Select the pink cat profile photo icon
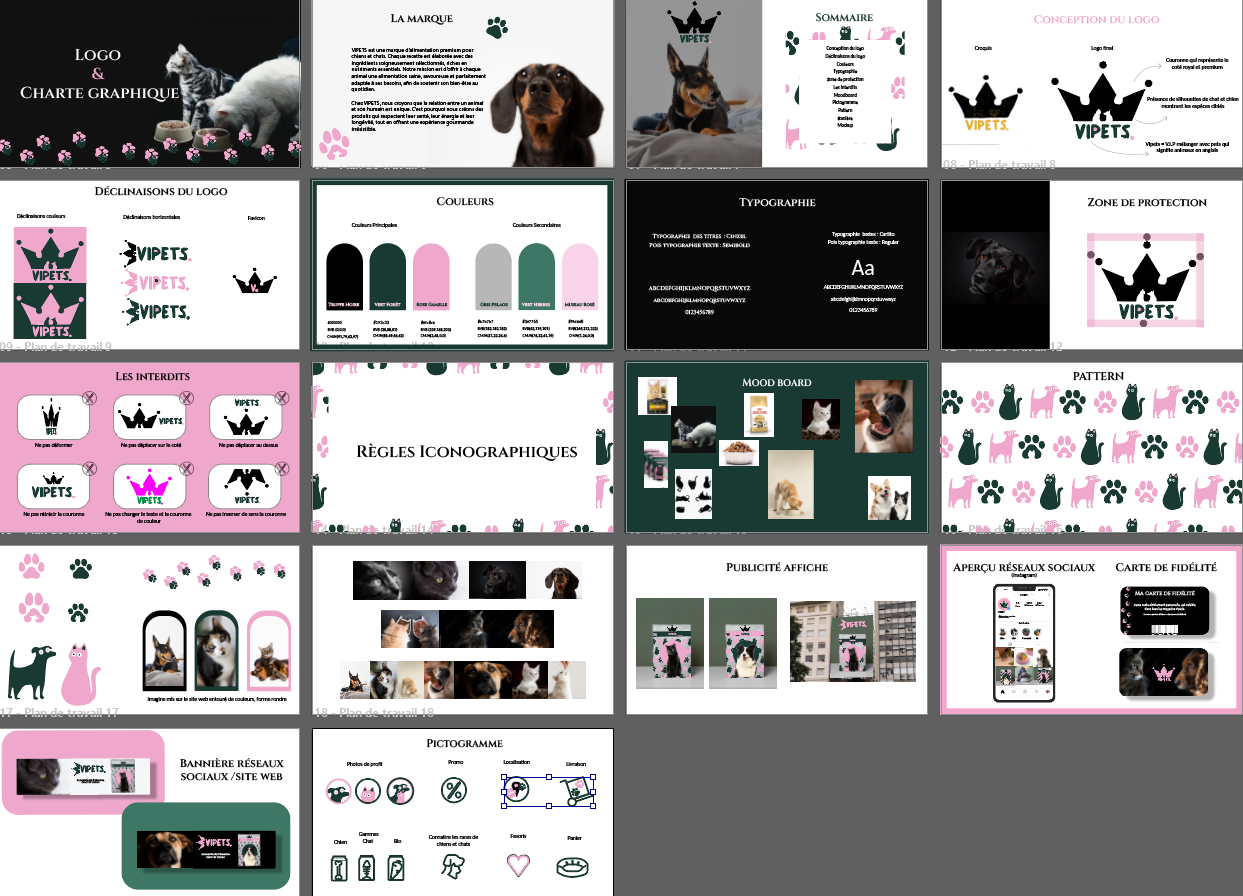 (369, 792)
